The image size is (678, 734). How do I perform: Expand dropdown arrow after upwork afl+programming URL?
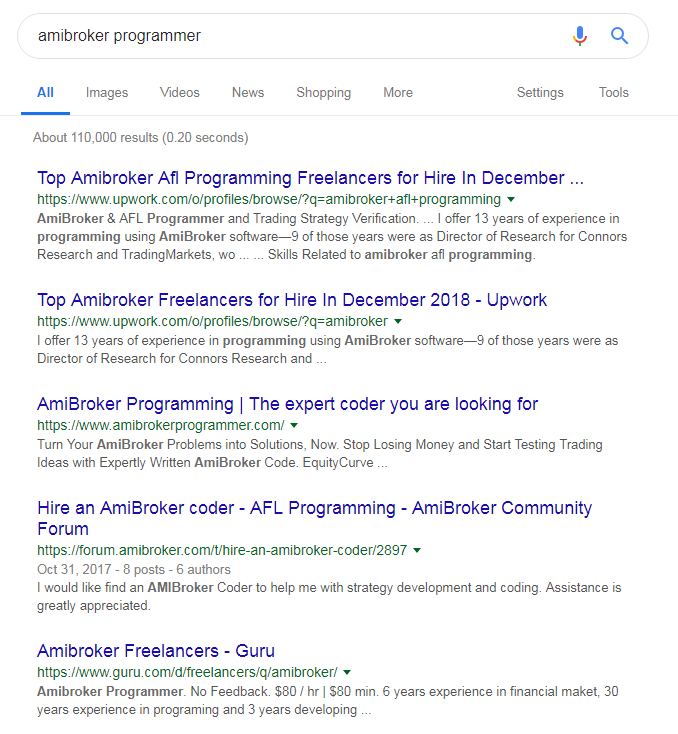[x=511, y=199]
